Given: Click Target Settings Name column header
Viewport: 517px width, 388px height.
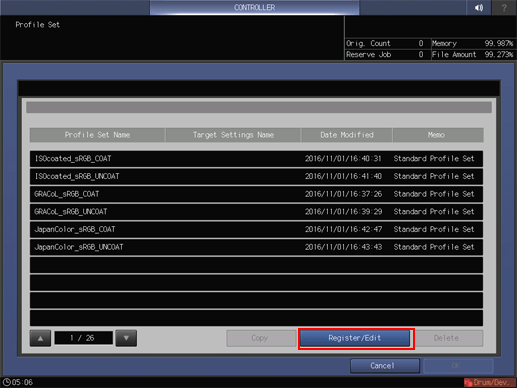Looking at the screenshot, I should point(233,135).
